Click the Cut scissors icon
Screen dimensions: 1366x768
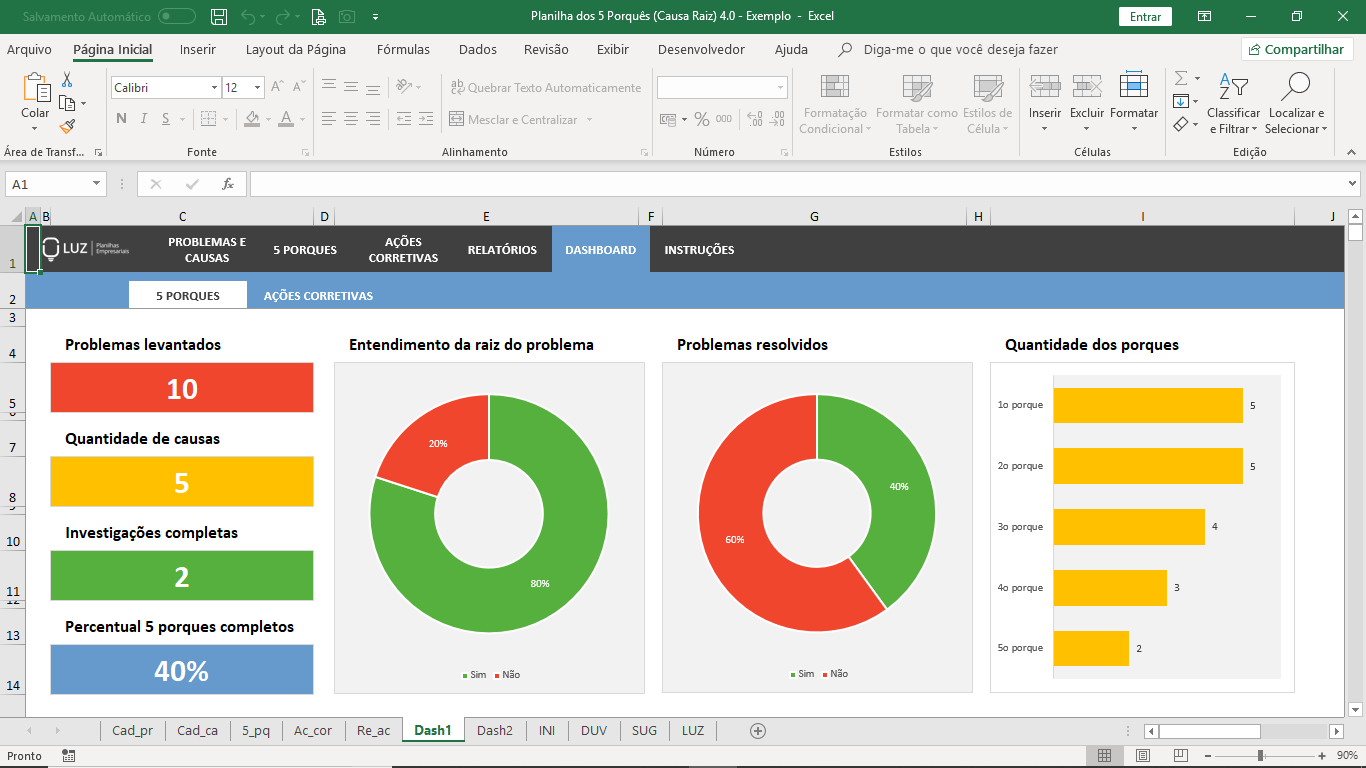point(67,80)
